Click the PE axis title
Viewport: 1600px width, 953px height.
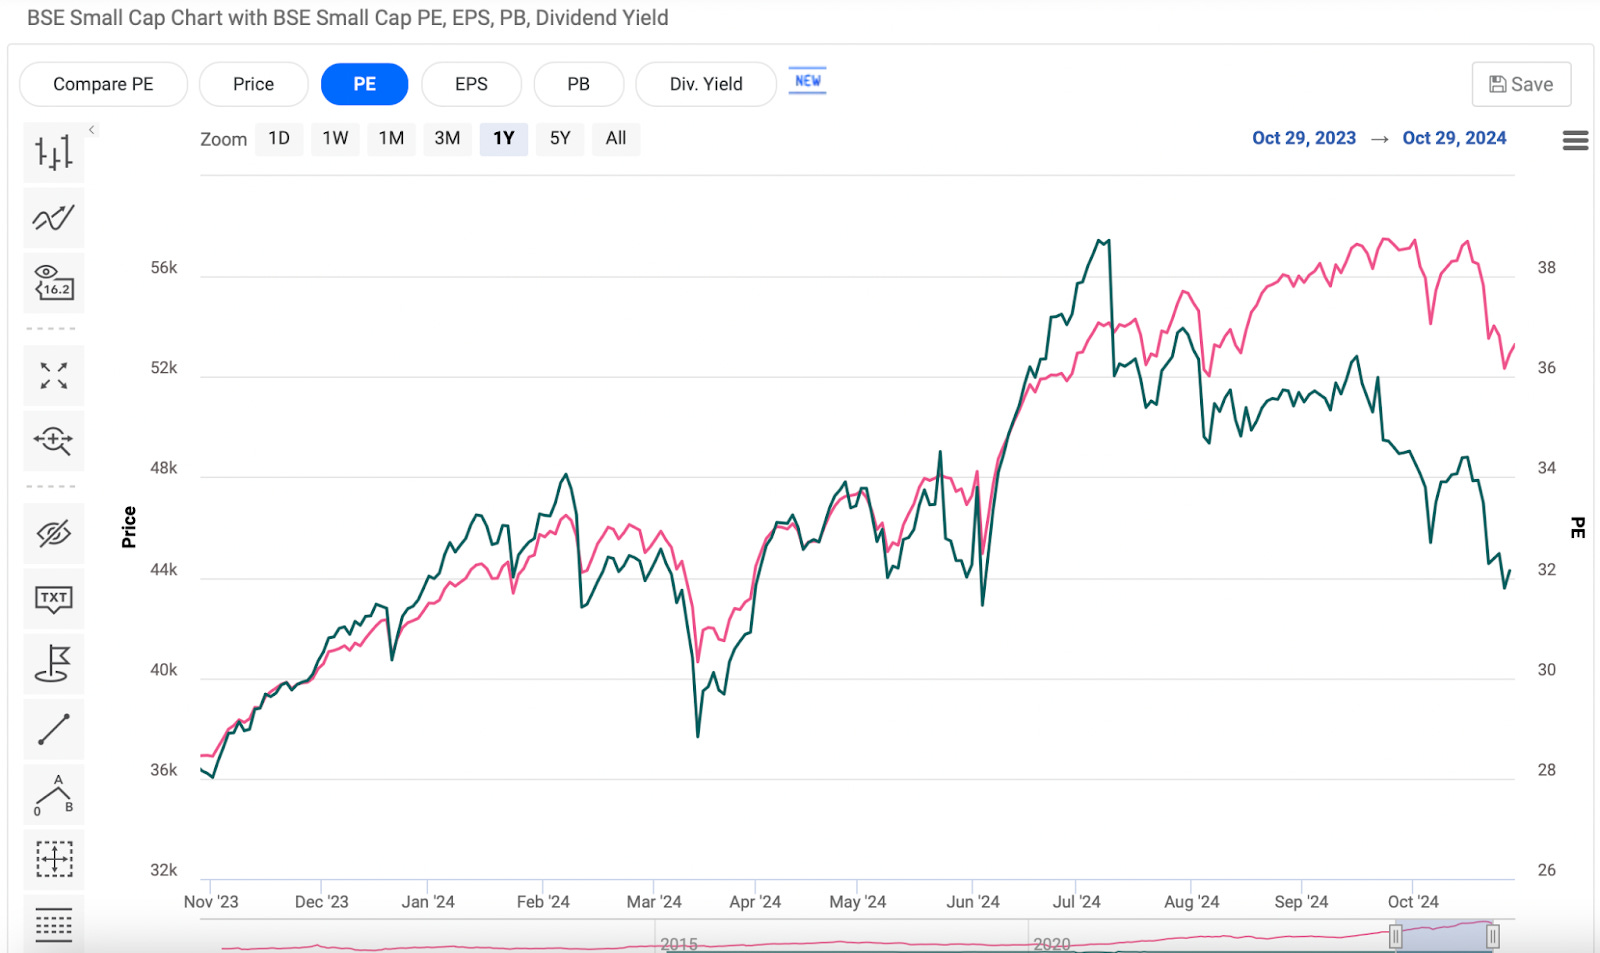pos(1578,527)
